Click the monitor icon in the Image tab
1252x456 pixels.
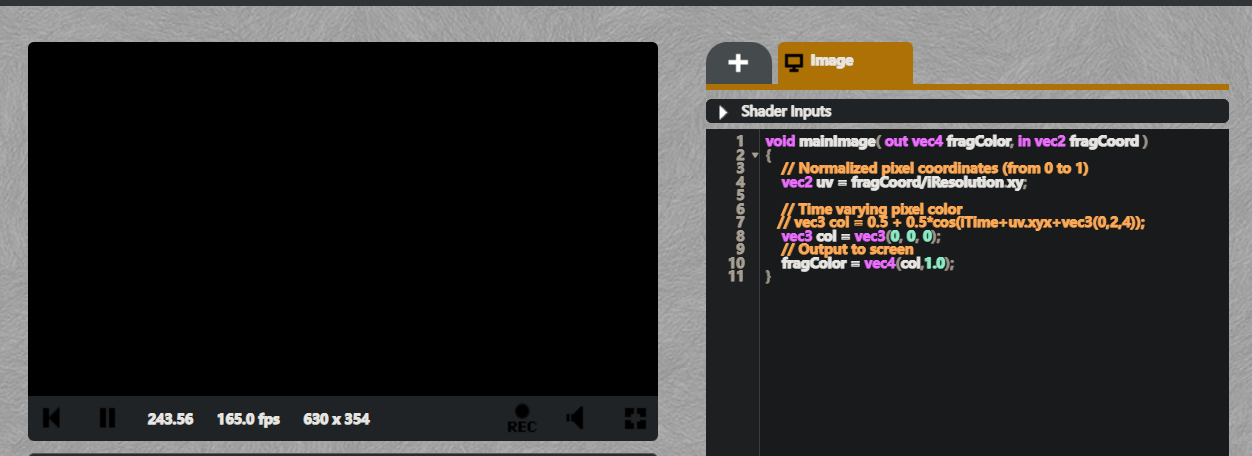pyautogui.click(x=794, y=63)
